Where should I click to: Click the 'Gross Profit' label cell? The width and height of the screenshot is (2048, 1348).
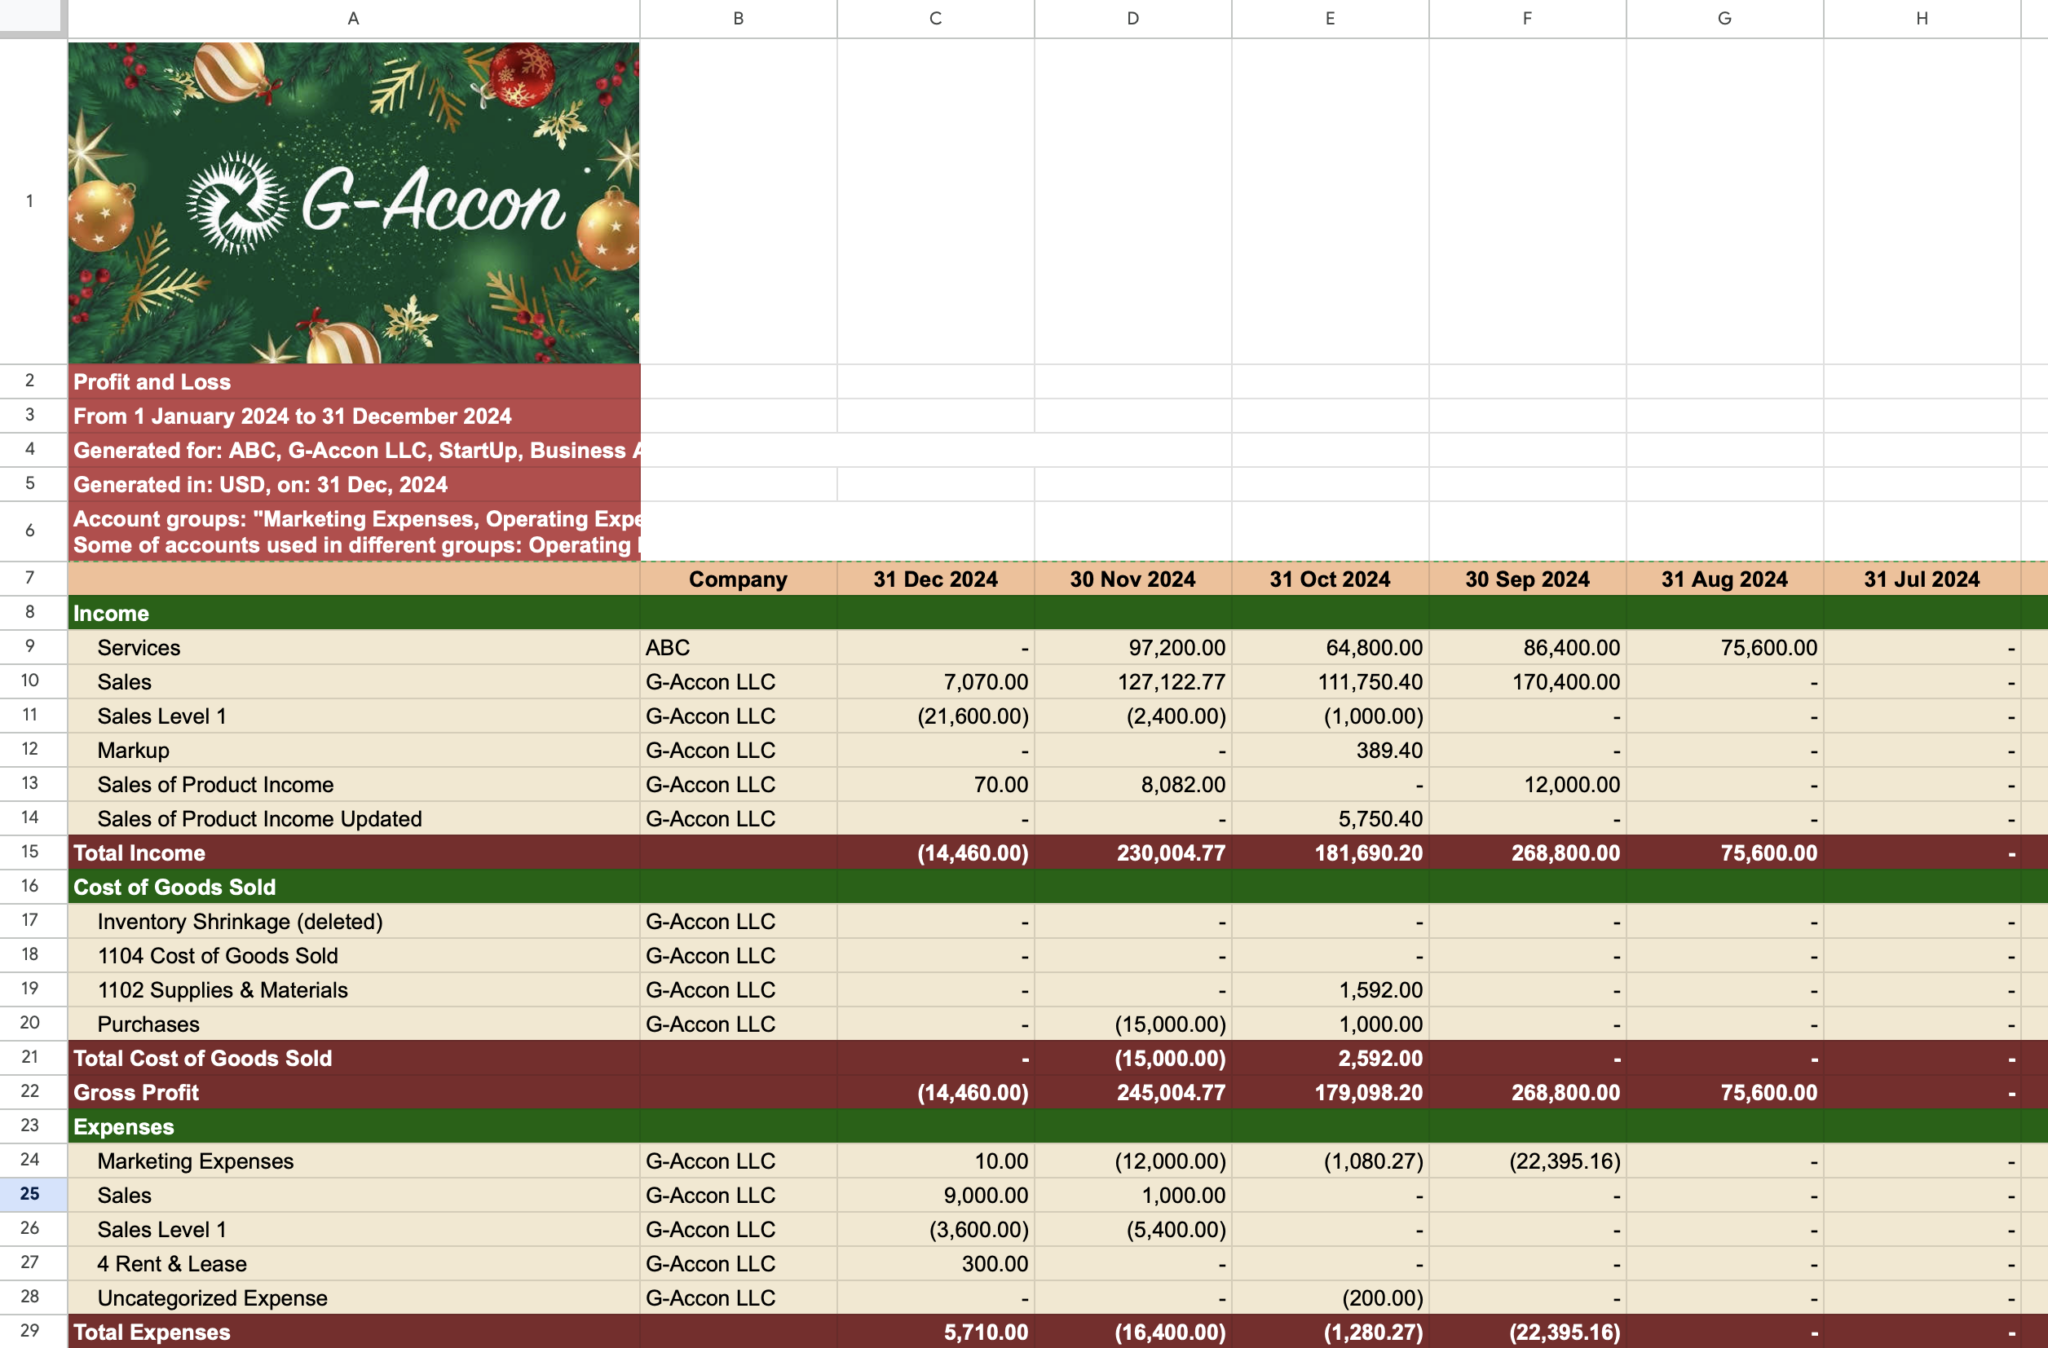354,1092
